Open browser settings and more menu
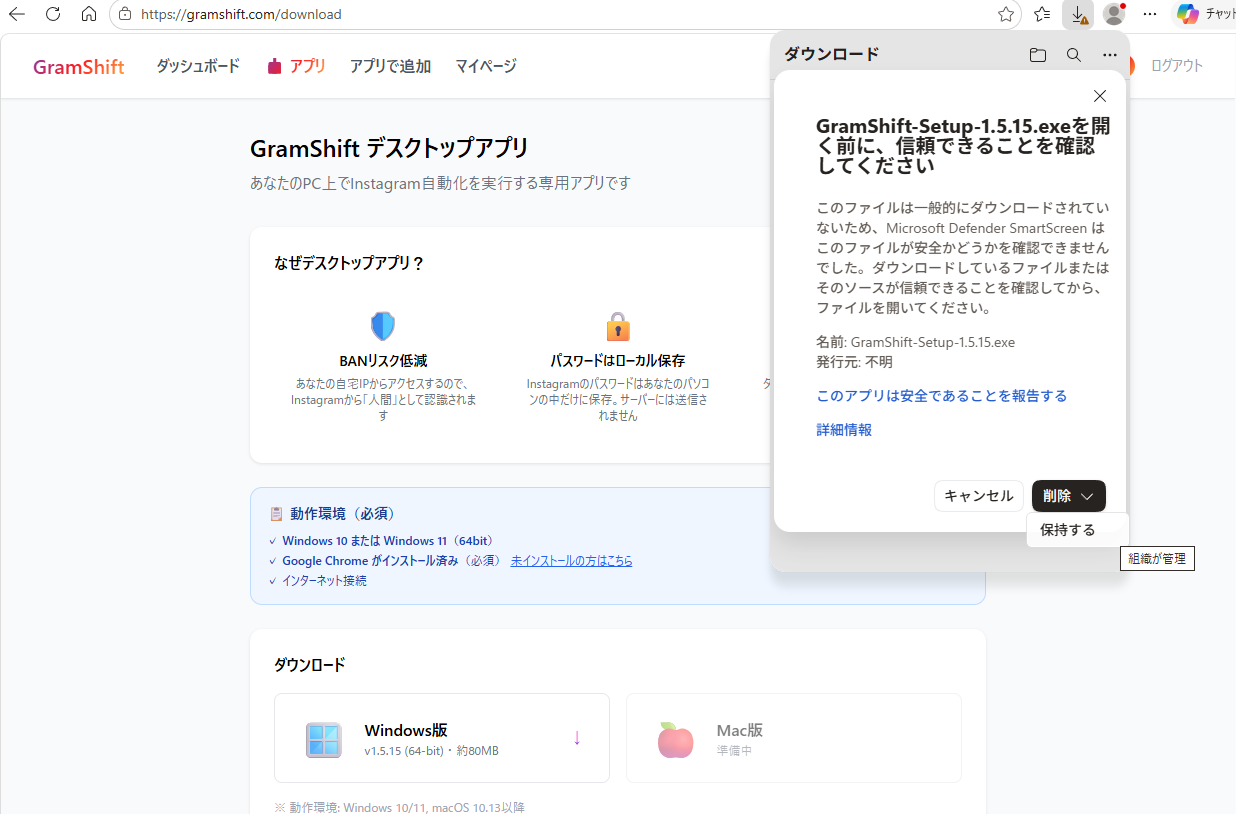1236x814 pixels. 1150,14
